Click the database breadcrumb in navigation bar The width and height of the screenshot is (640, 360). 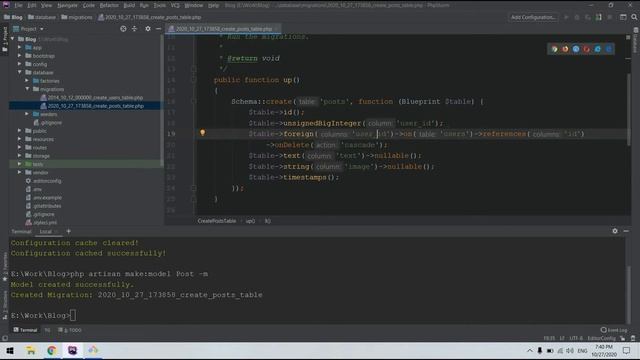coord(42,17)
